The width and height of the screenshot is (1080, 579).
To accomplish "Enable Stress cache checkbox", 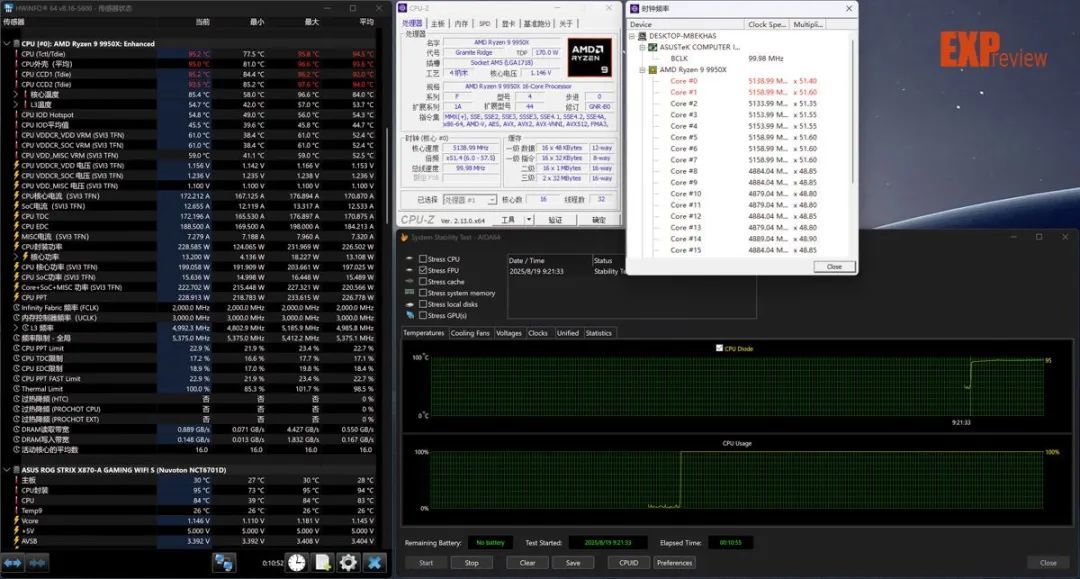I will (423, 282).
